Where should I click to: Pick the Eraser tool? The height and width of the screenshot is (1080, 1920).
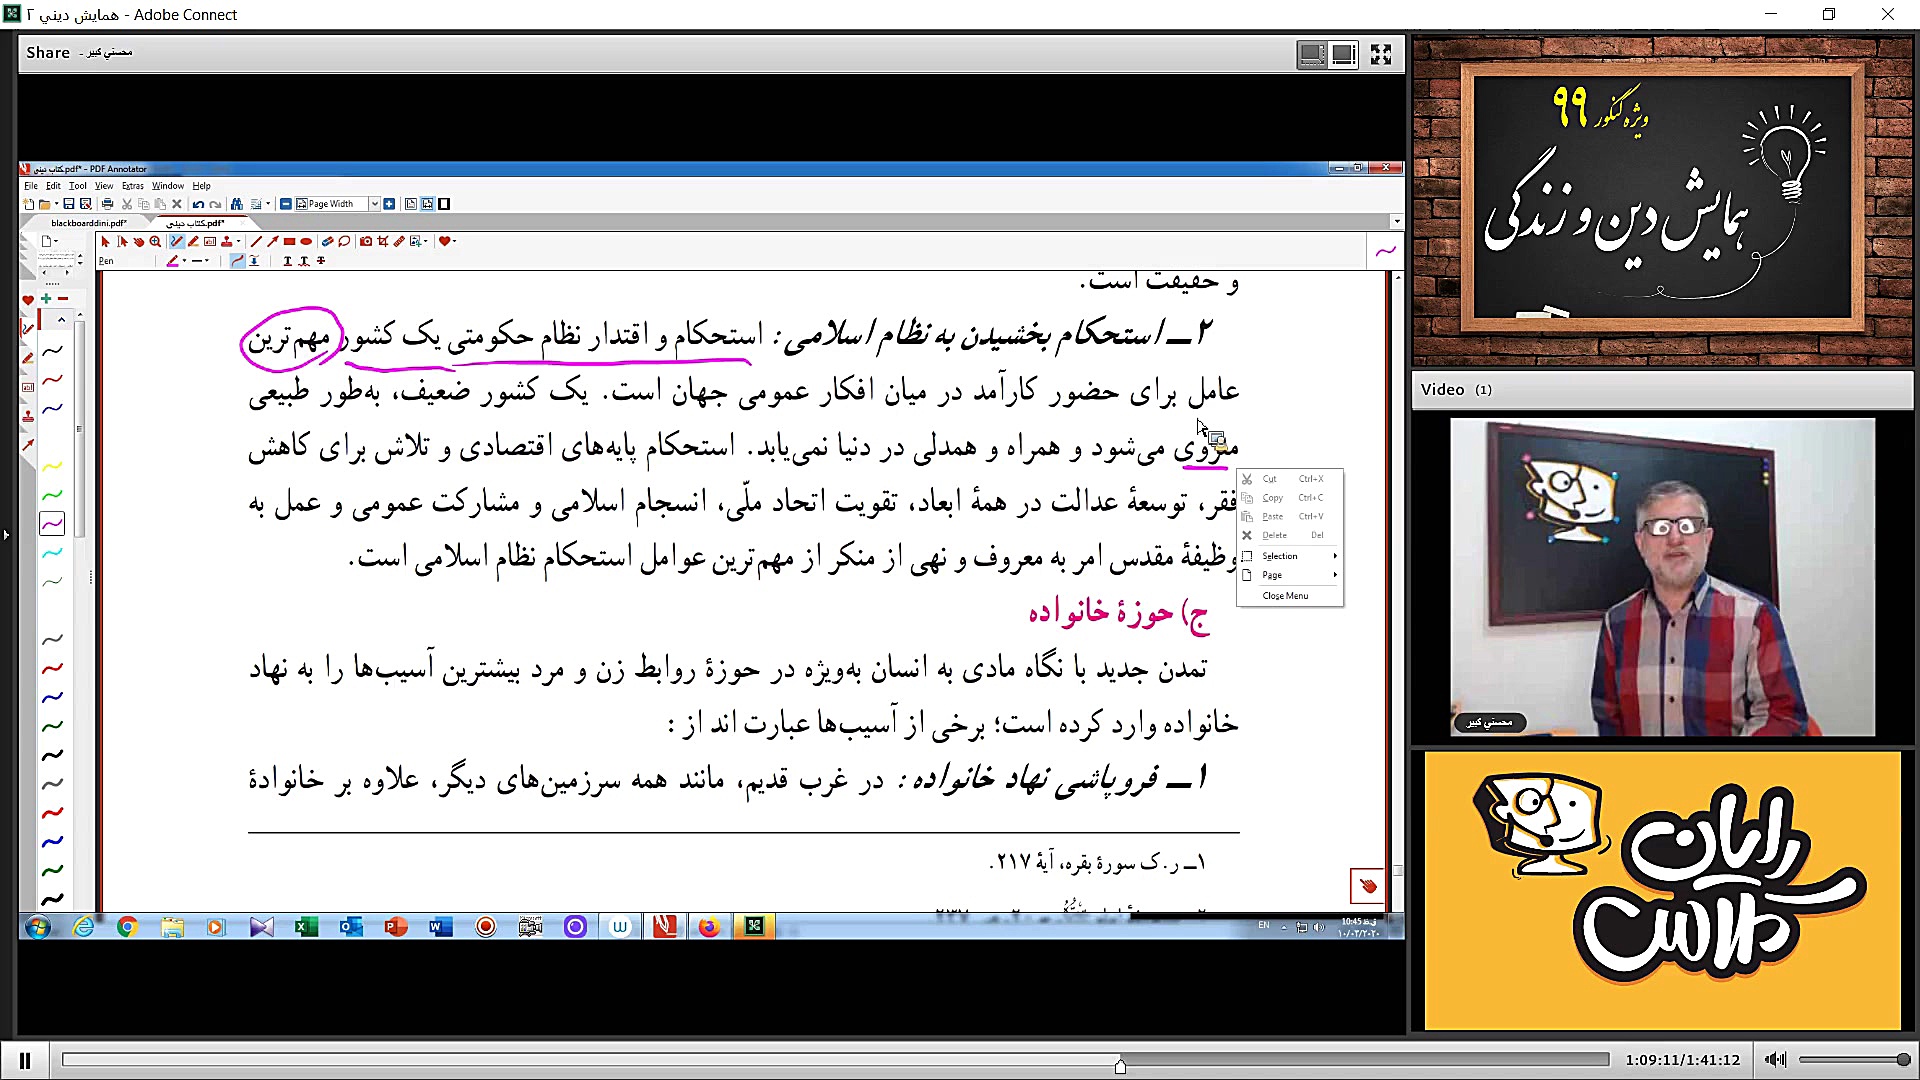click(327, 241)
